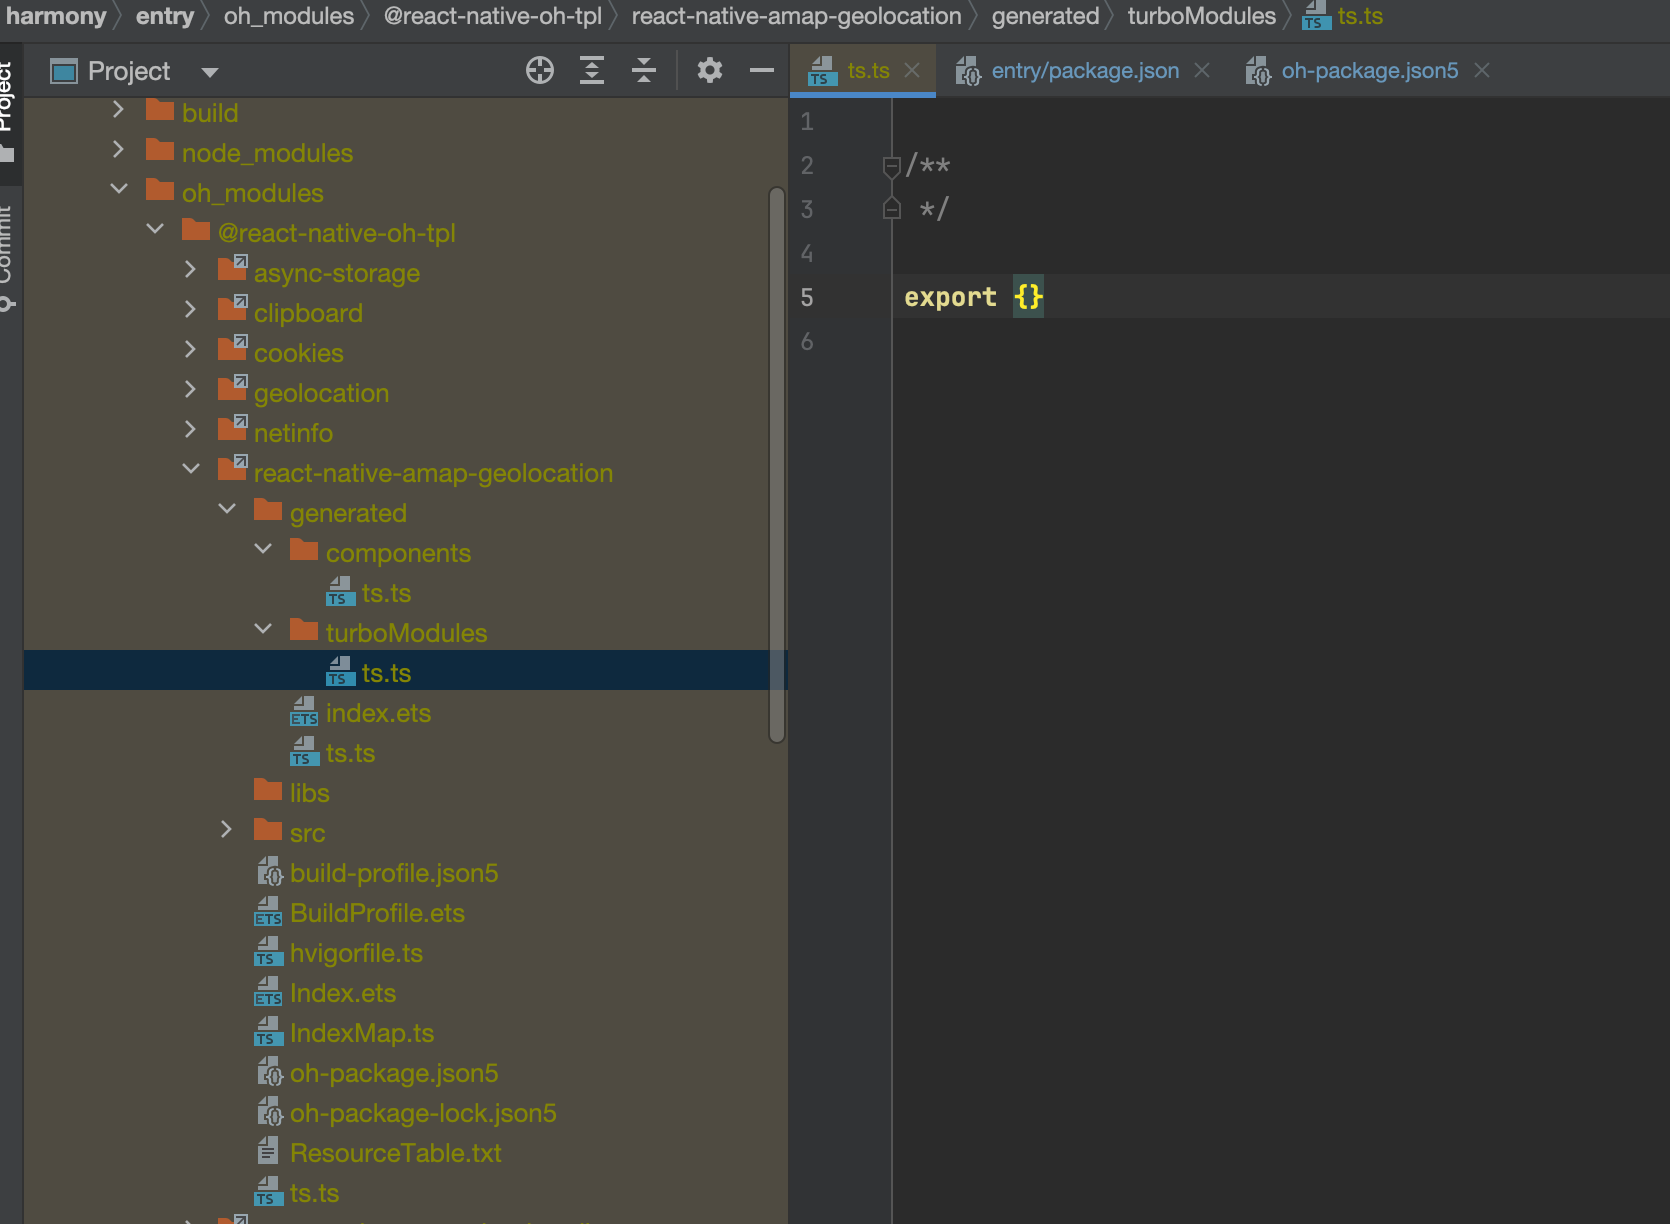1670x1224 pixels.
Task: Select ResourceTable.txt file
Action: [x=396, y=1153]
